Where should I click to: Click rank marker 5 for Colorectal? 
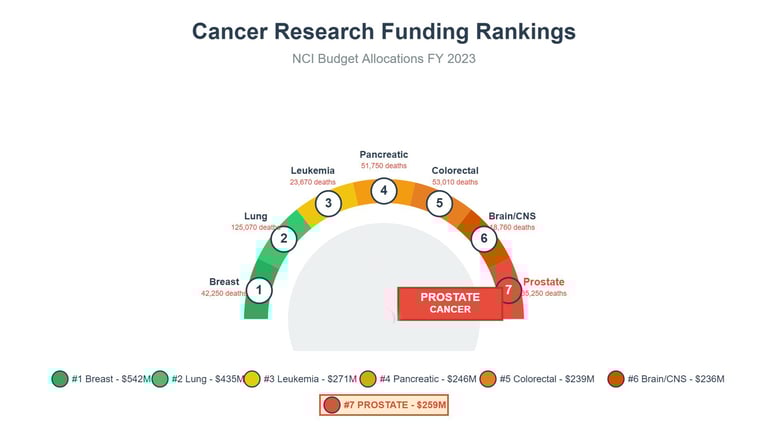[439, 203]
